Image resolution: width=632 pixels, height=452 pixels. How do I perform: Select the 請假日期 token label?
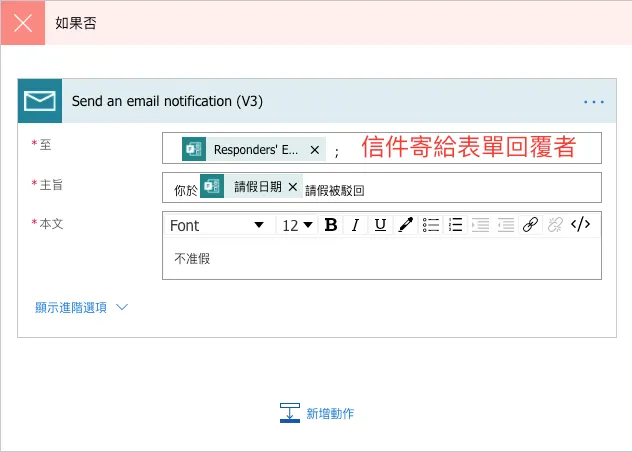[258, 187]
